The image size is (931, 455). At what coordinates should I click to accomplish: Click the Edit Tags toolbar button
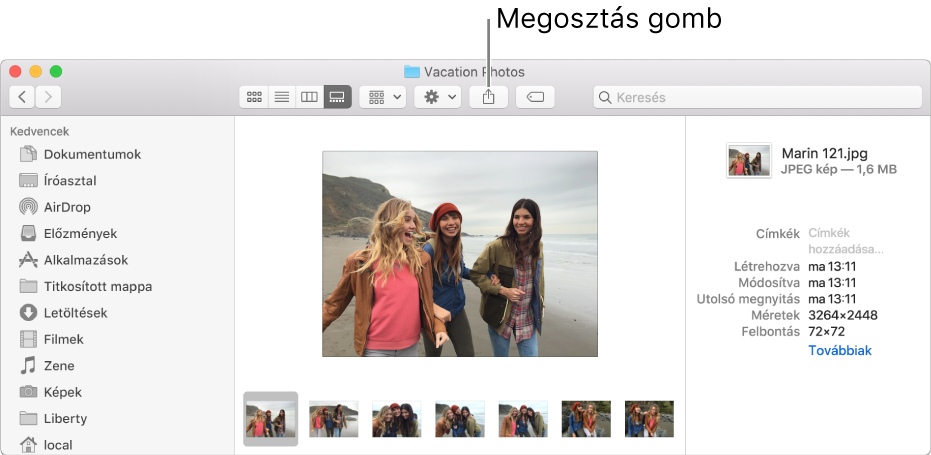(x=535, y=97)
